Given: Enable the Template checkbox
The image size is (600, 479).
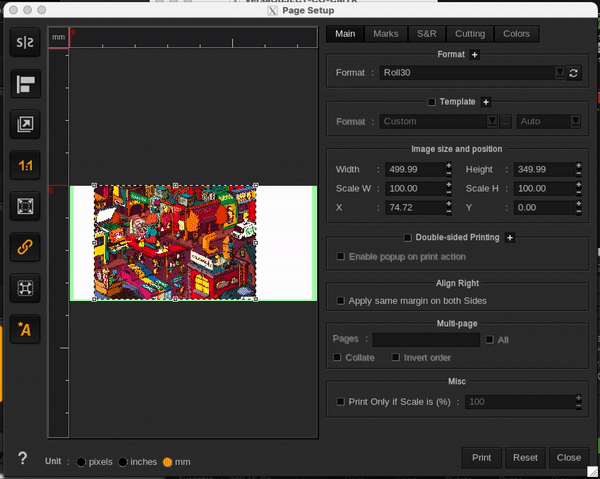Looking at the screenshot, I should tap(431, 102).
